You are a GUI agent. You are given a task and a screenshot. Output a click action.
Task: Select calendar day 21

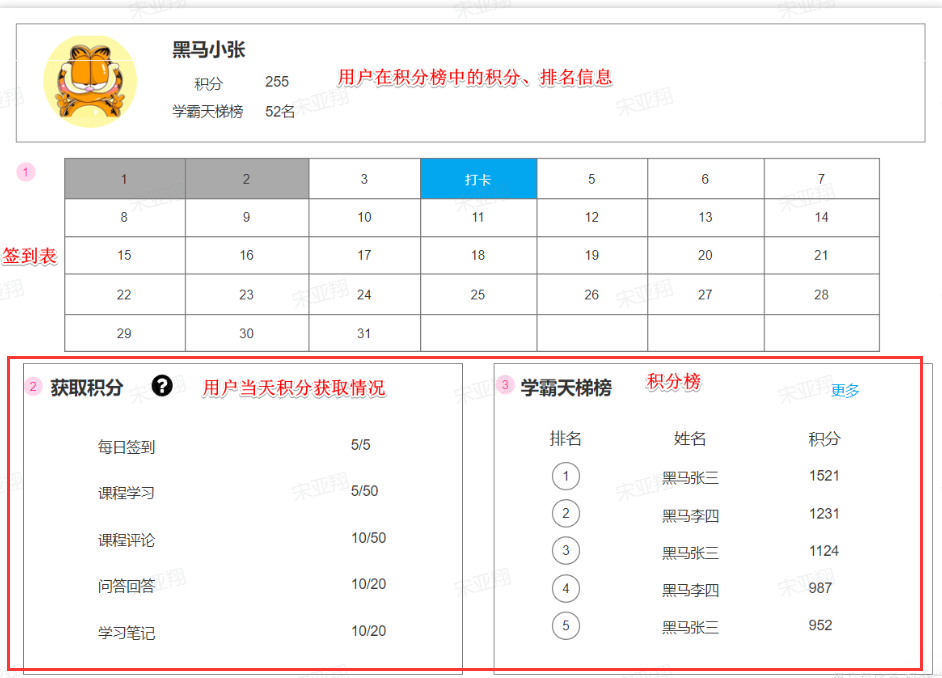coord(821,255)
